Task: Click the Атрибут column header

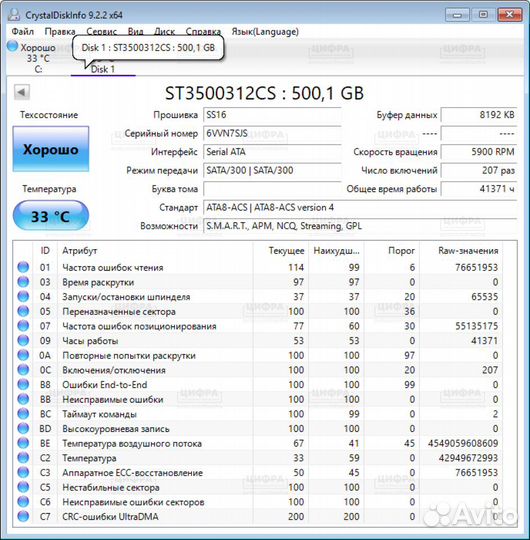Action: pyautogui.click(x=80, y=251)
